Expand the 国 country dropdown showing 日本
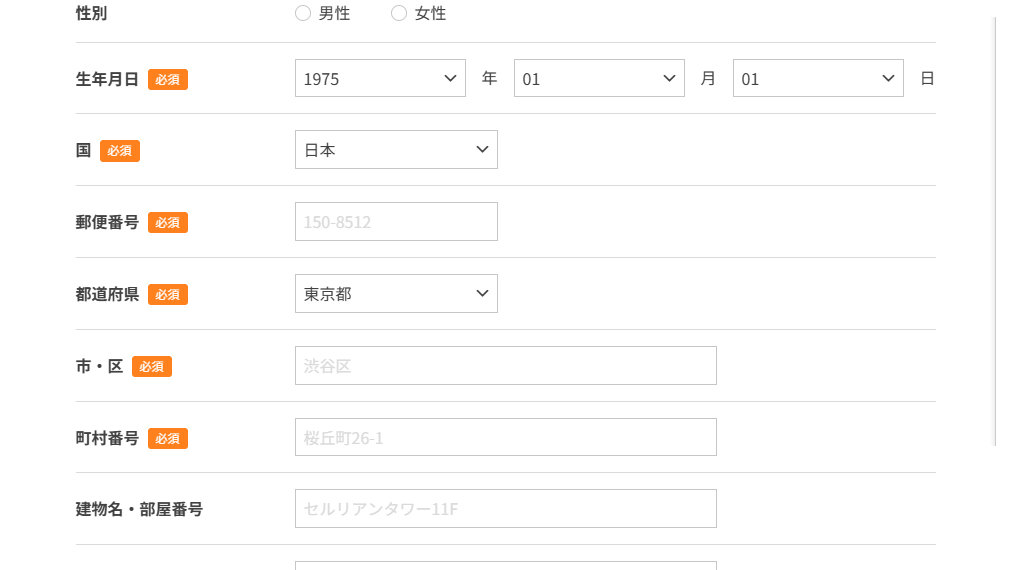 coord(396,149)
